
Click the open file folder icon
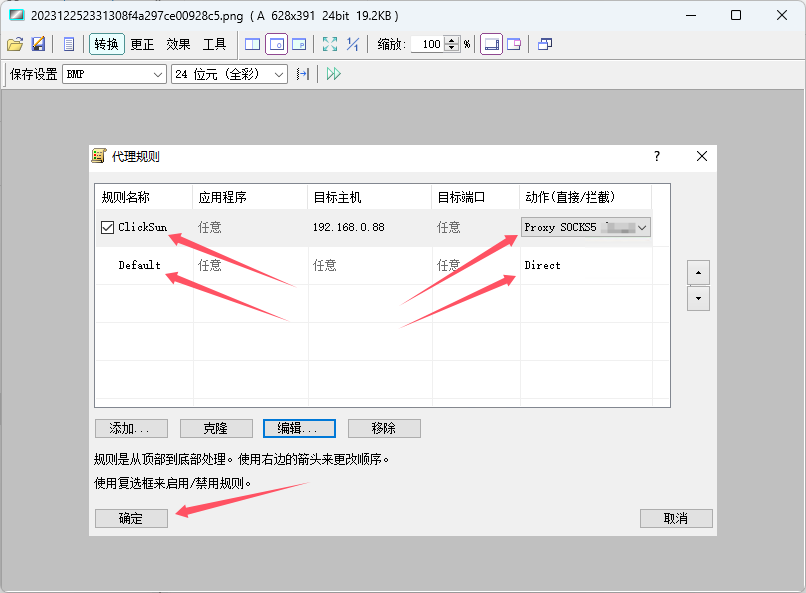click(x=14, y=44)
